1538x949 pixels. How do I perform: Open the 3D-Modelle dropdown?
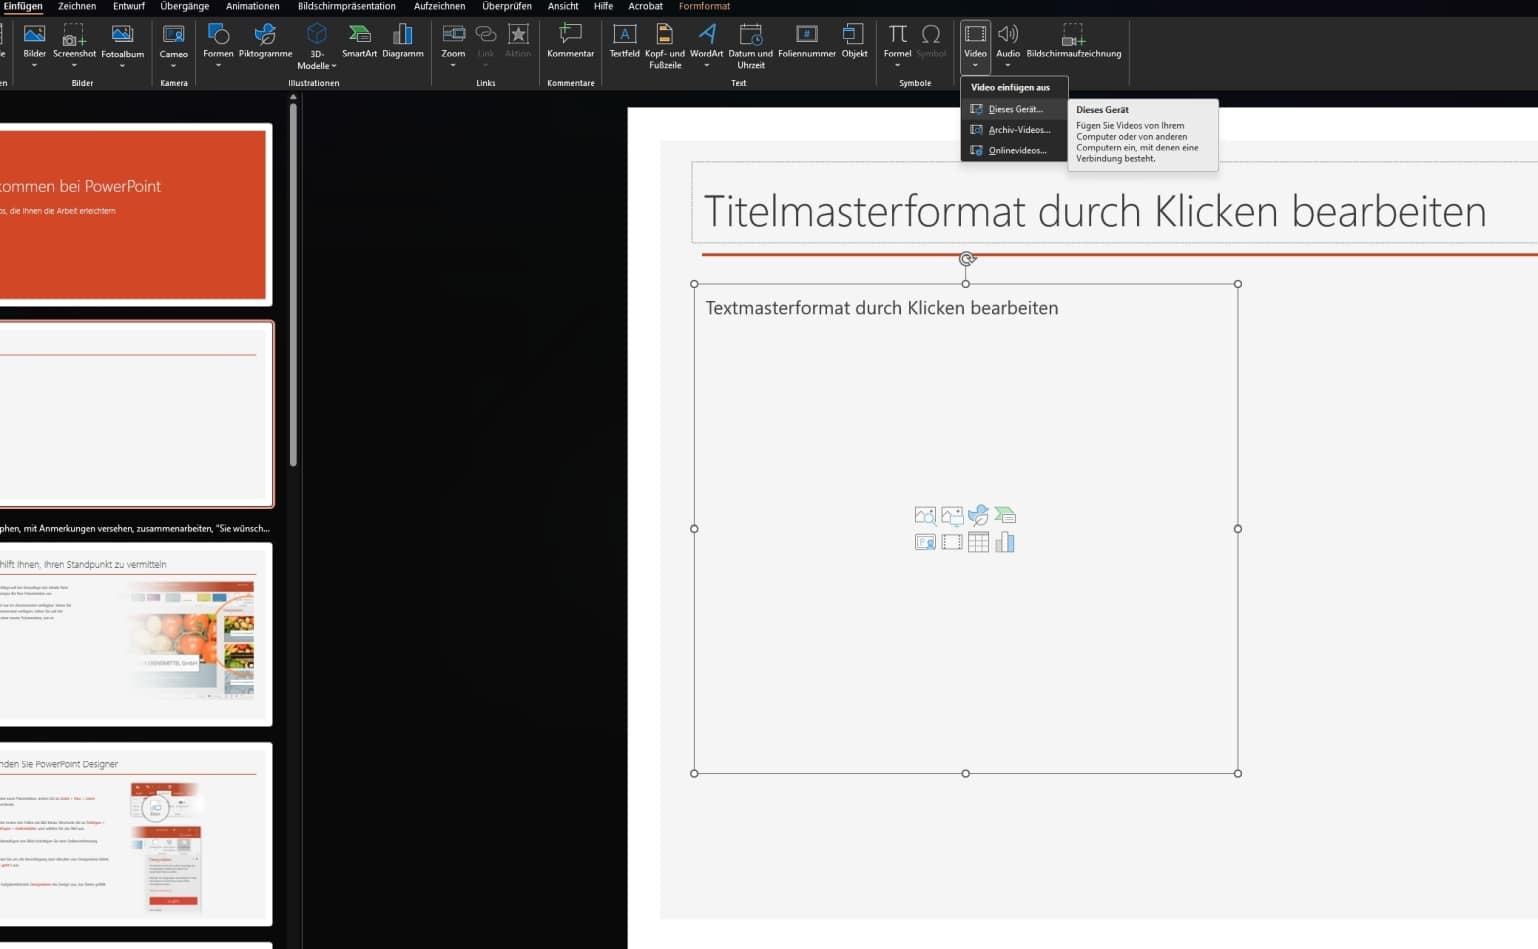[x=317, y=65]
